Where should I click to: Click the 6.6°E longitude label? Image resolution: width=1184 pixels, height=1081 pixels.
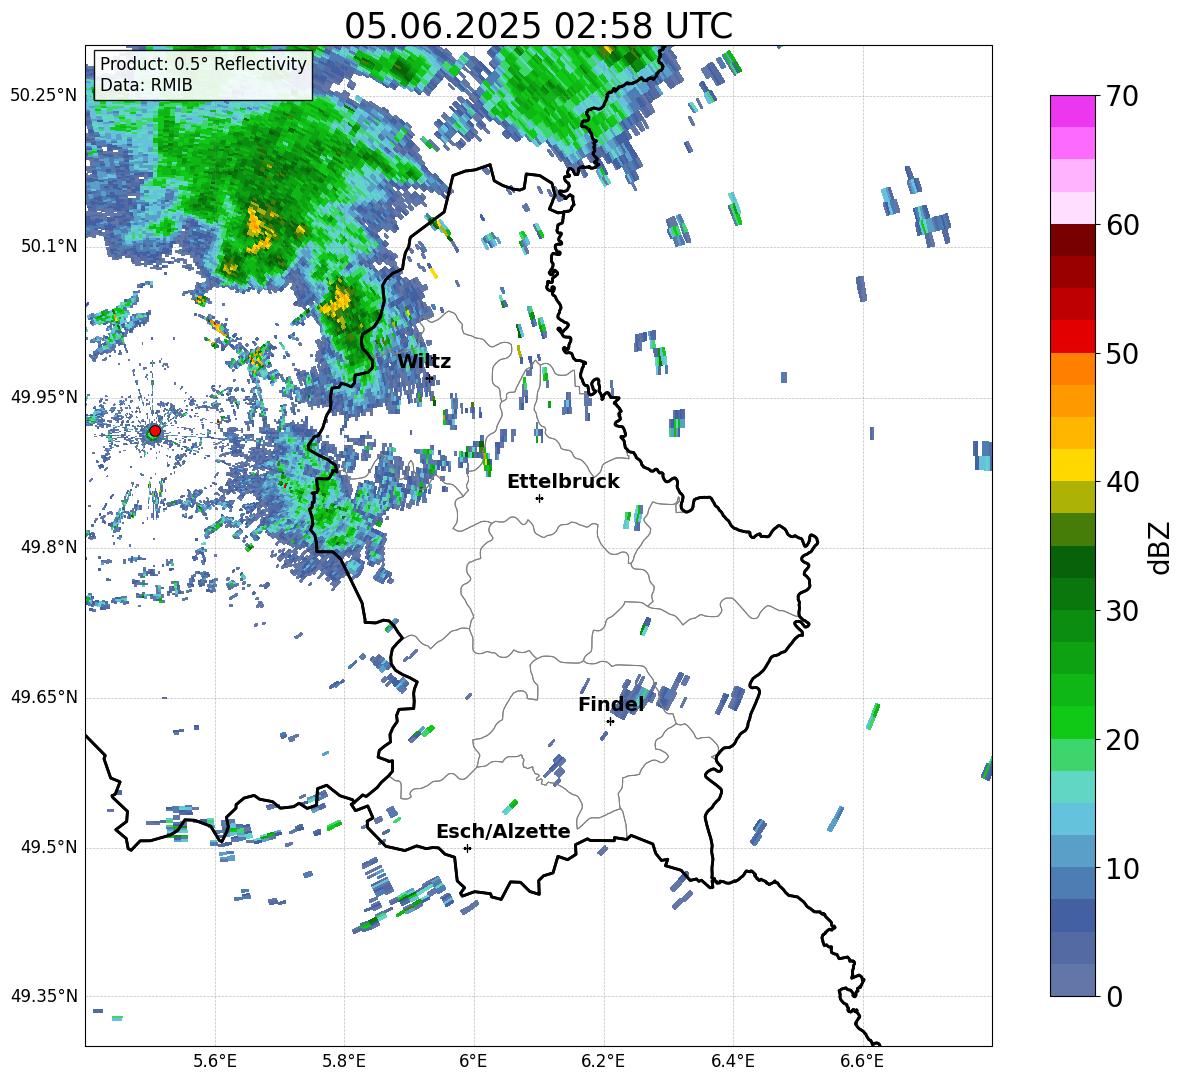(862, 1061)
